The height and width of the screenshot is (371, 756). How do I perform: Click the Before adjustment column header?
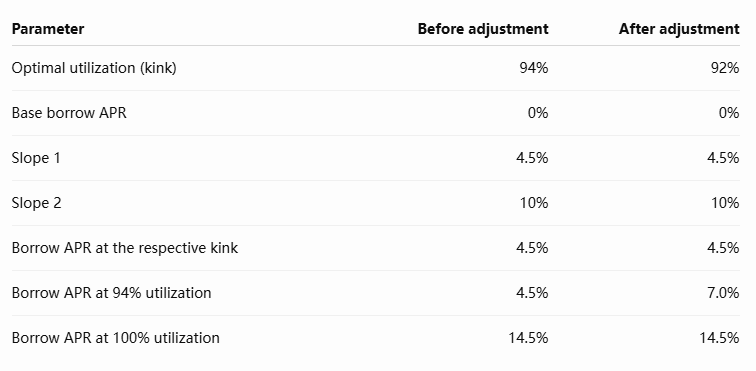(483, 29)
